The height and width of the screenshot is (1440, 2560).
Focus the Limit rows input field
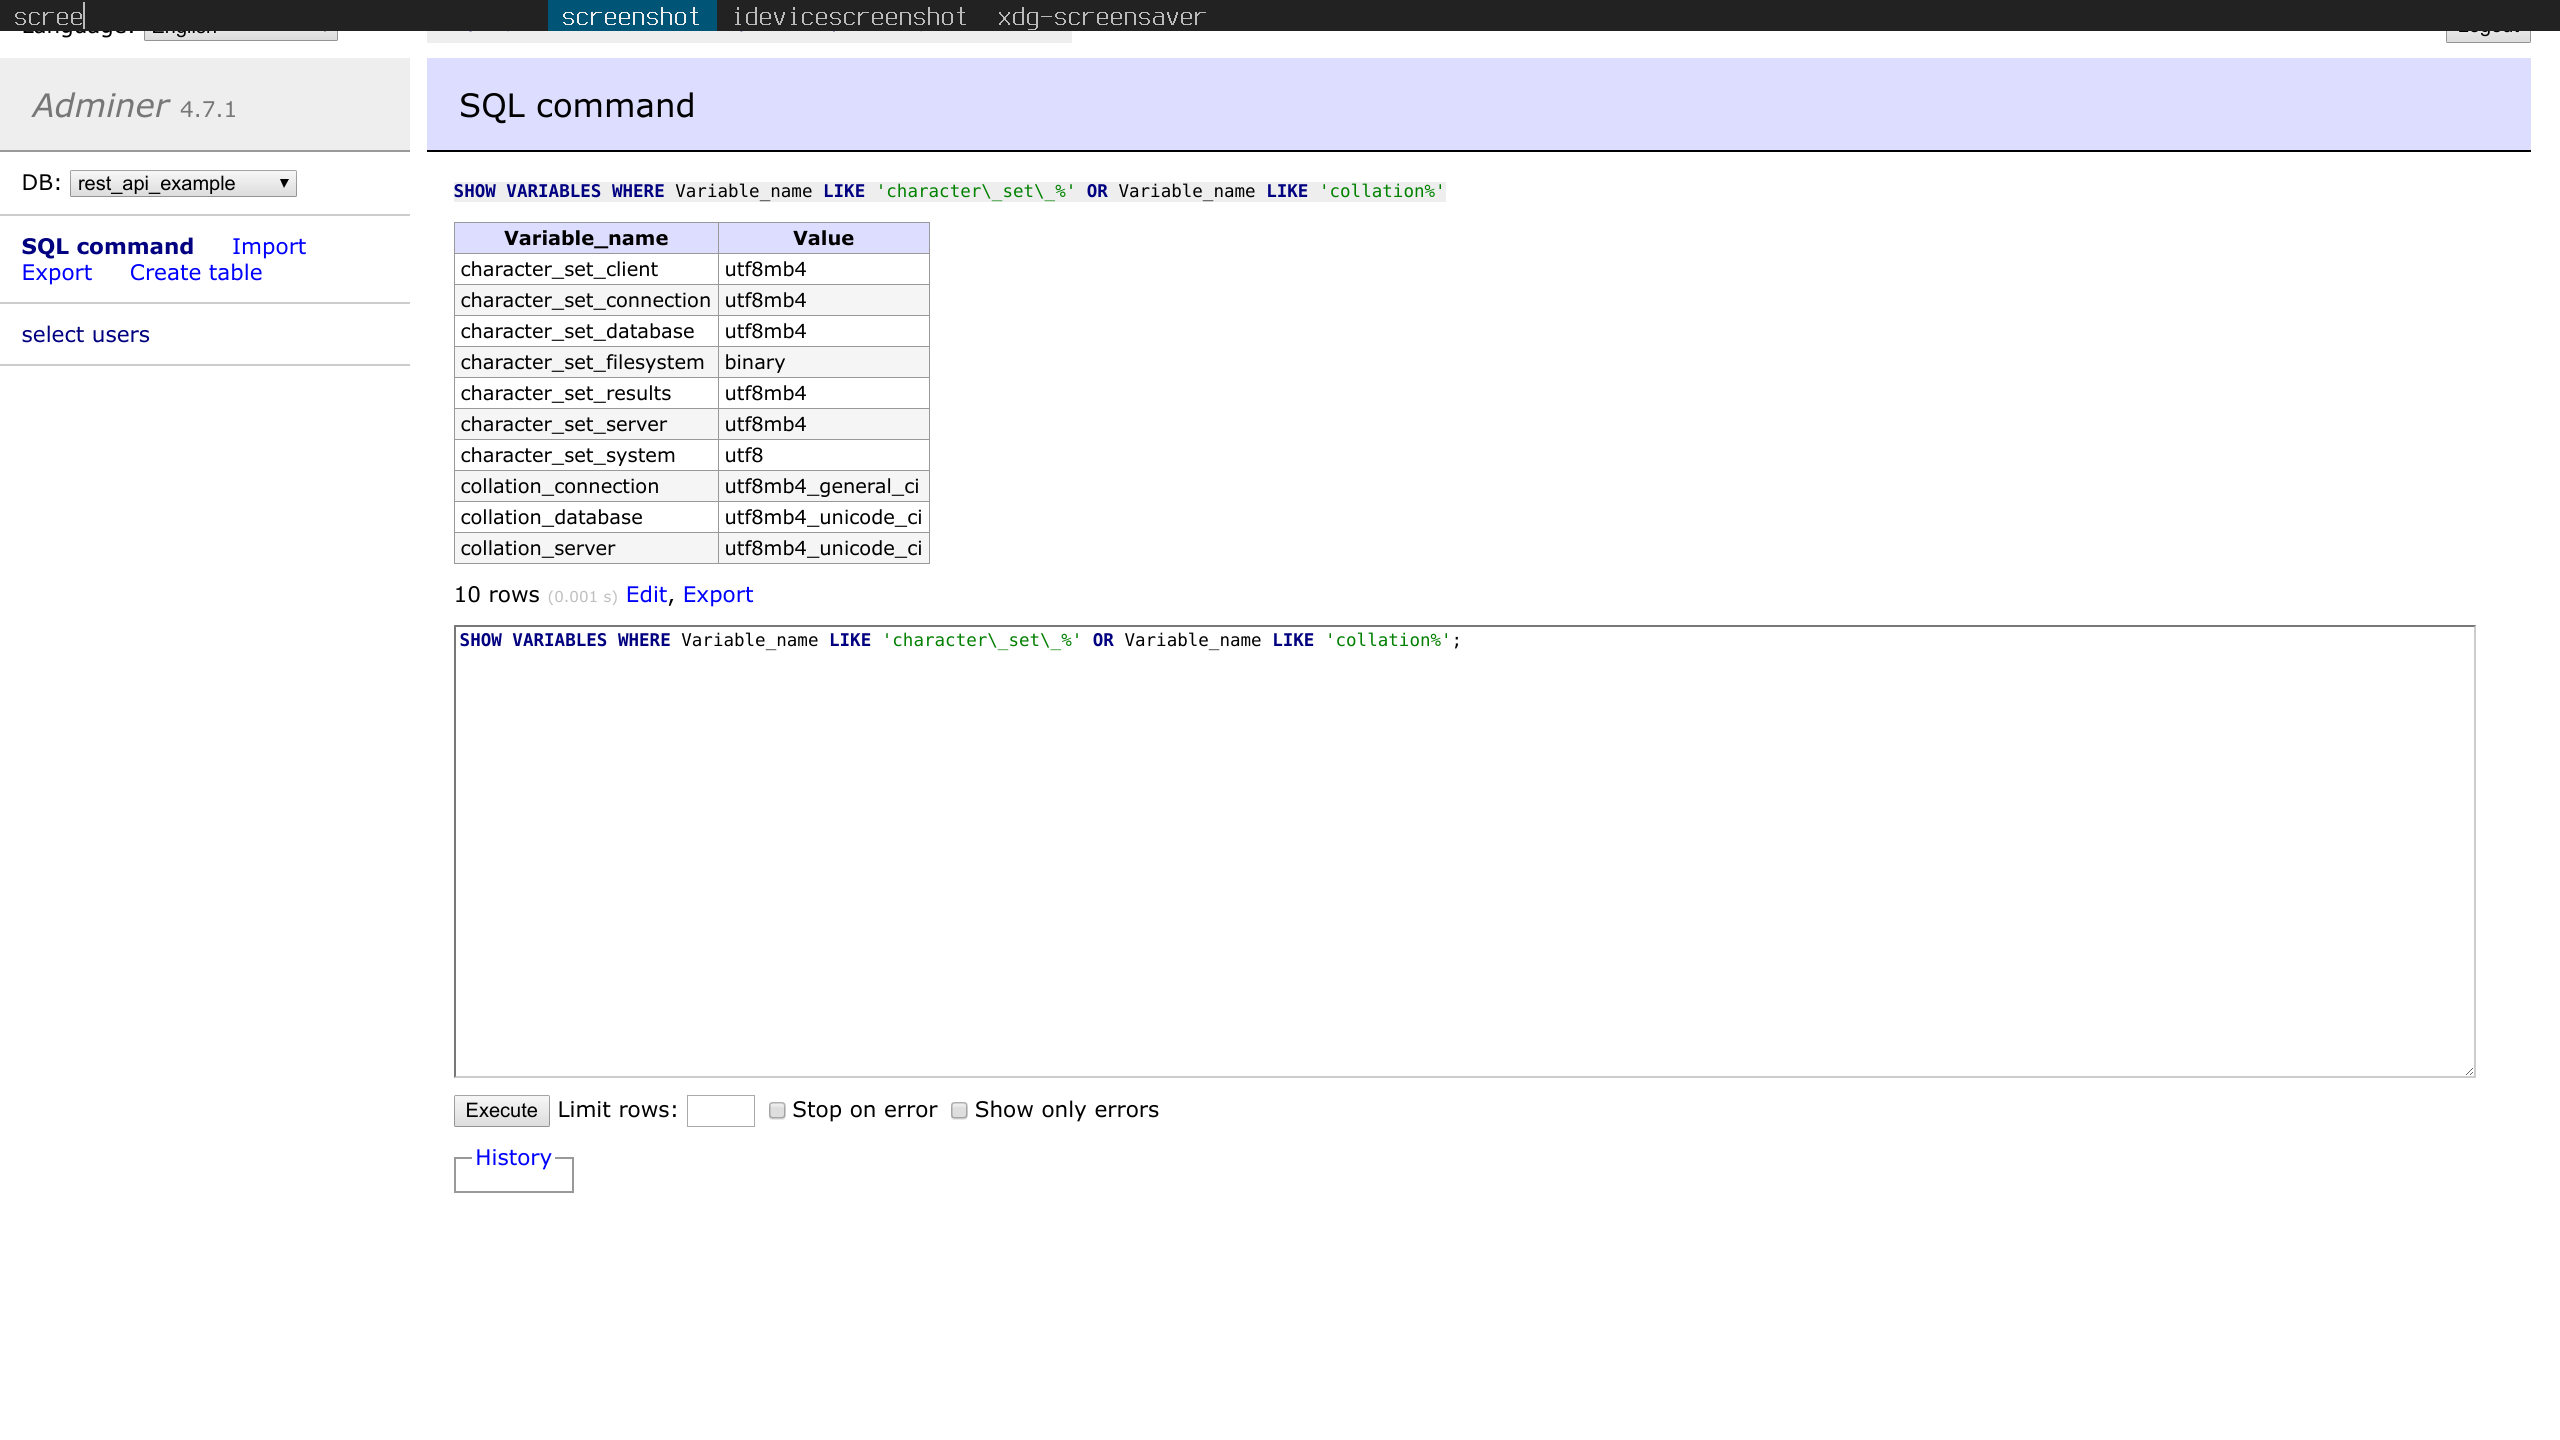tap(720, 1110)
